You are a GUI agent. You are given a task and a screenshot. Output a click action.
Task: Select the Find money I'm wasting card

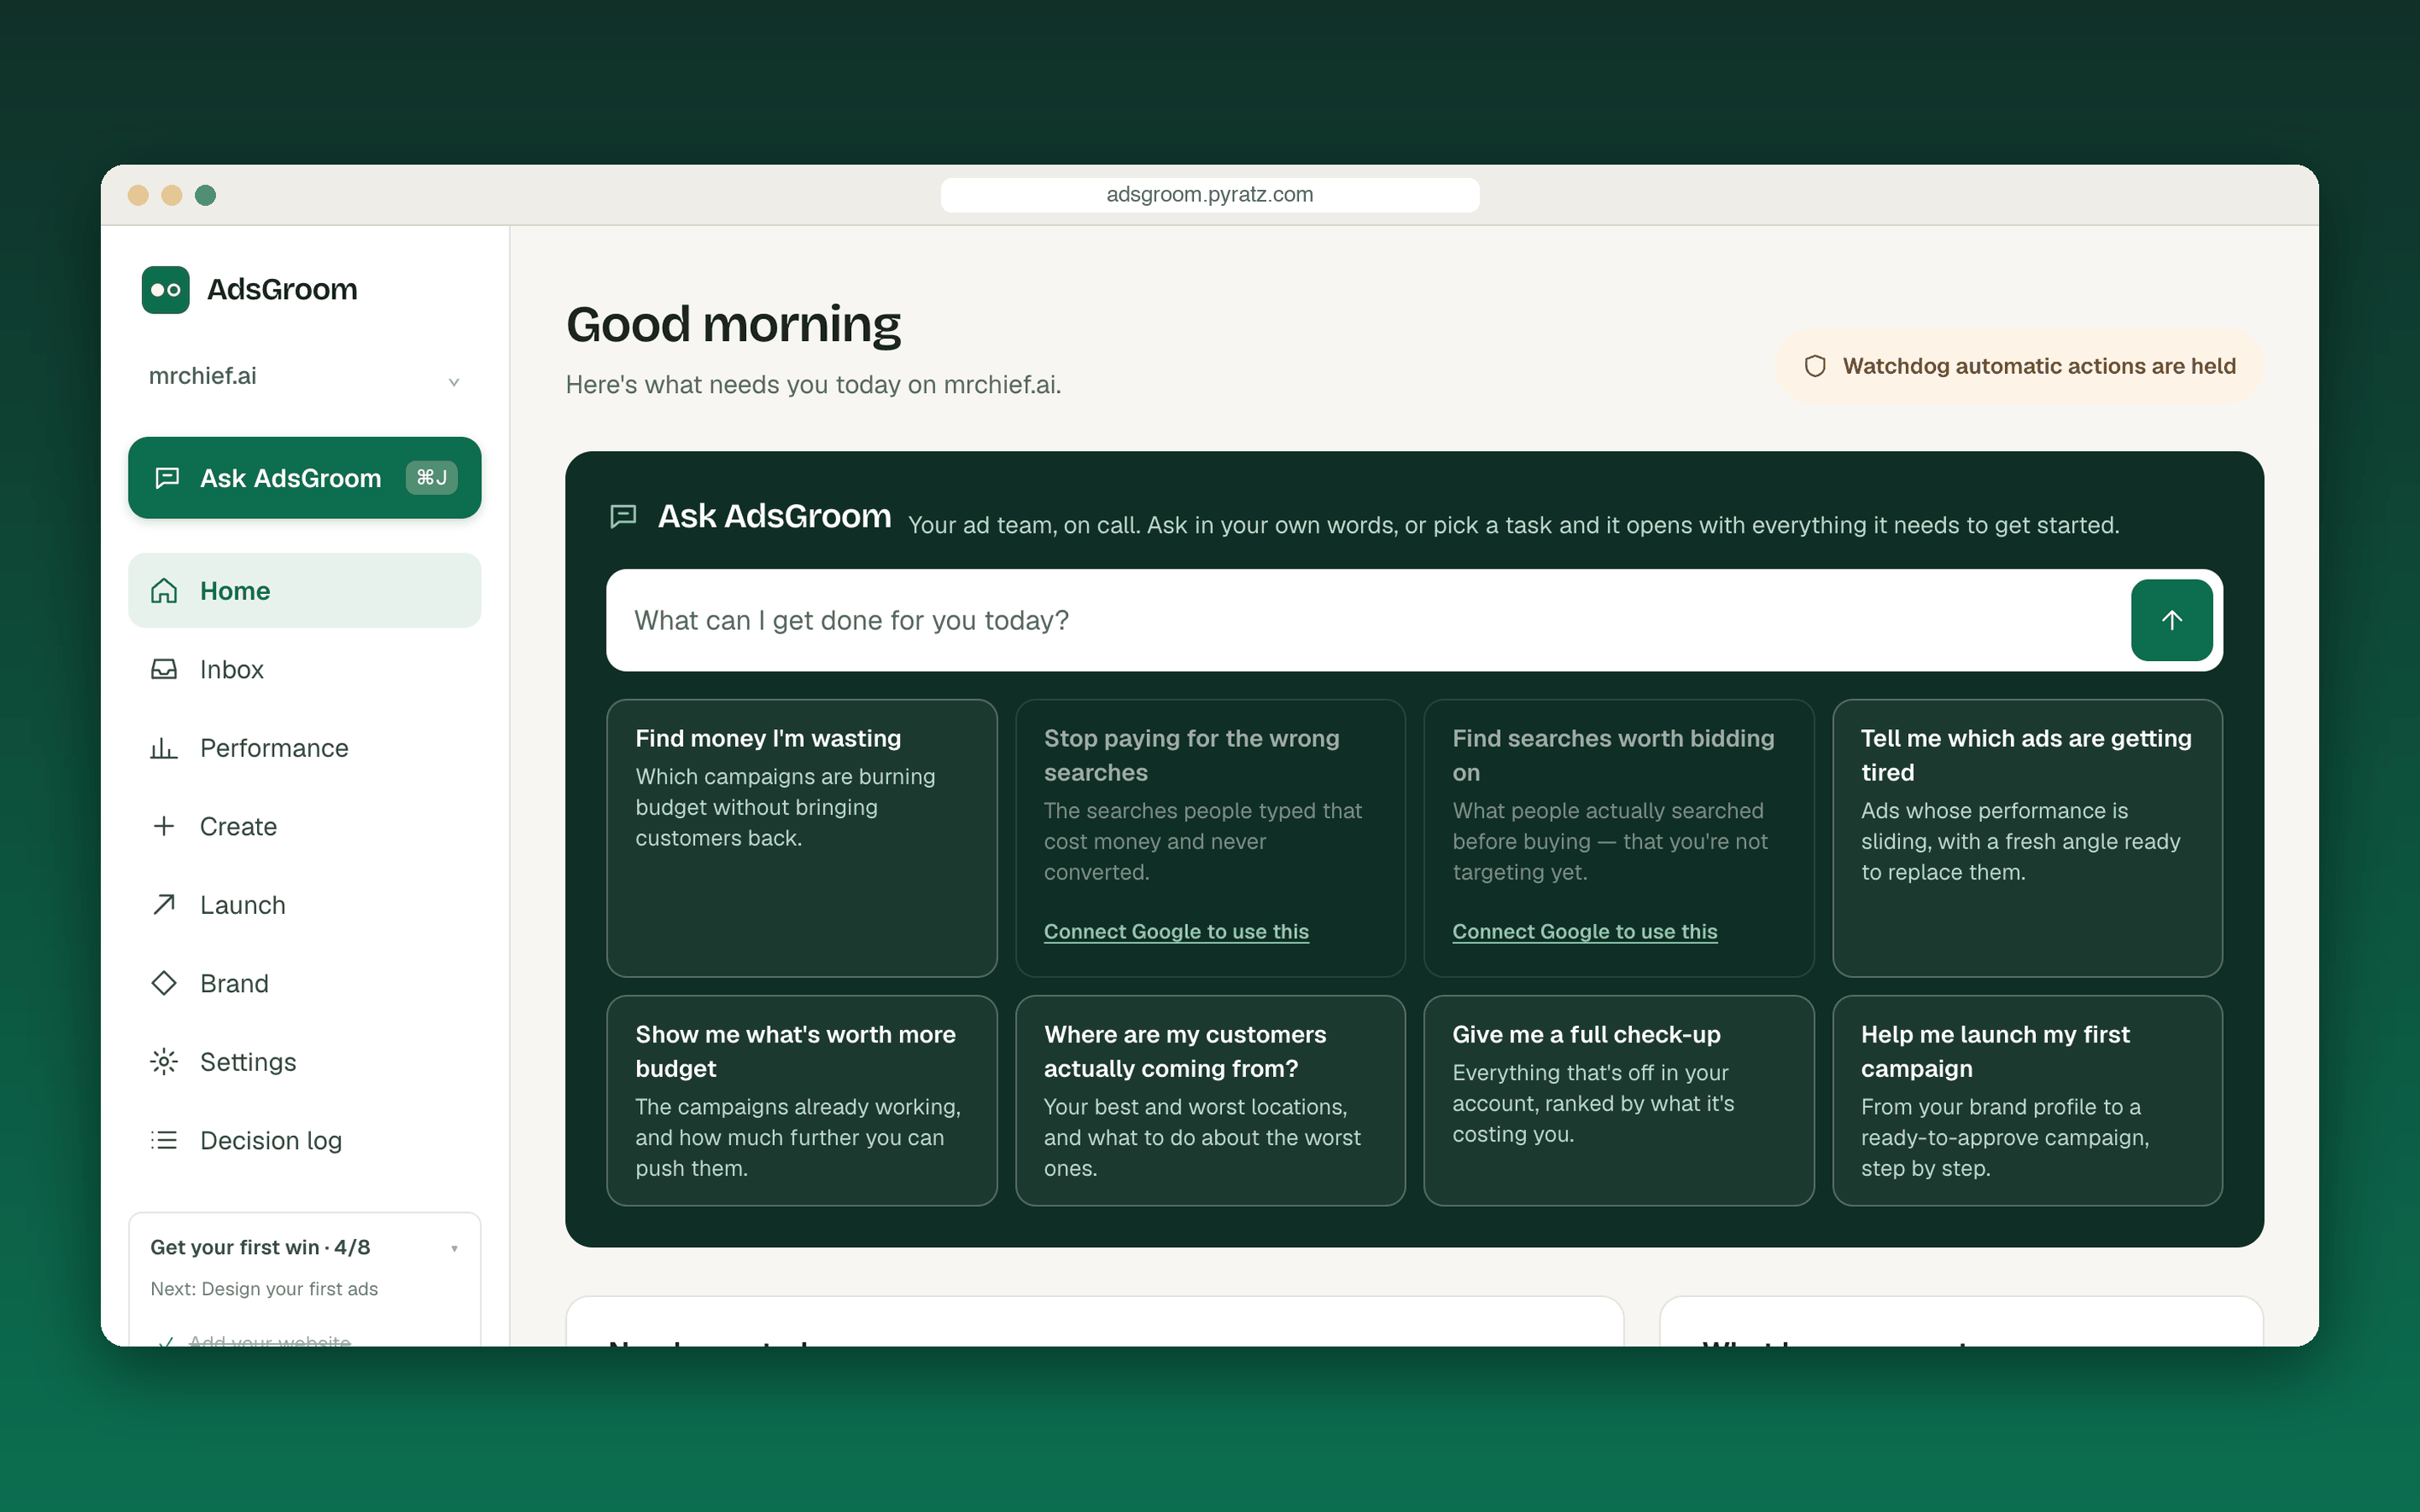pyautogui.click(x=801, y=837)
